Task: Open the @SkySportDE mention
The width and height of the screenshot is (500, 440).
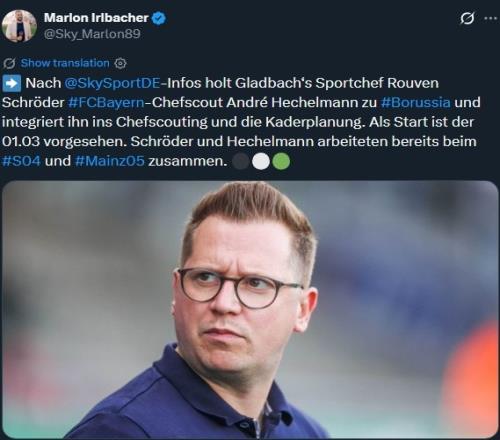Action: tap(112, 83)
